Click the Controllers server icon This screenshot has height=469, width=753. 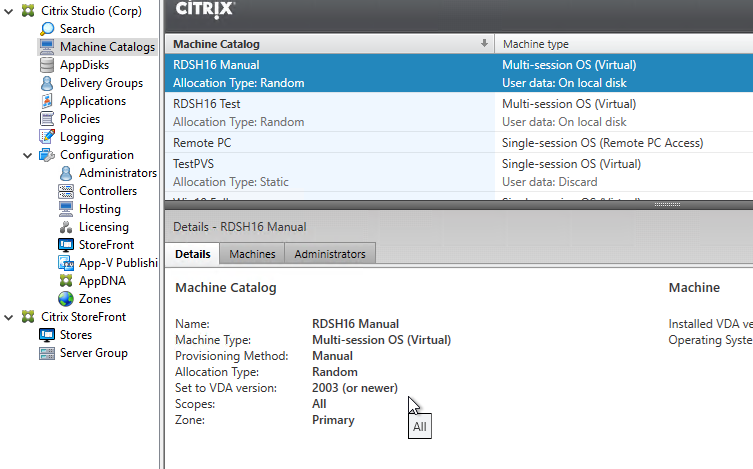tap(66, 191)
